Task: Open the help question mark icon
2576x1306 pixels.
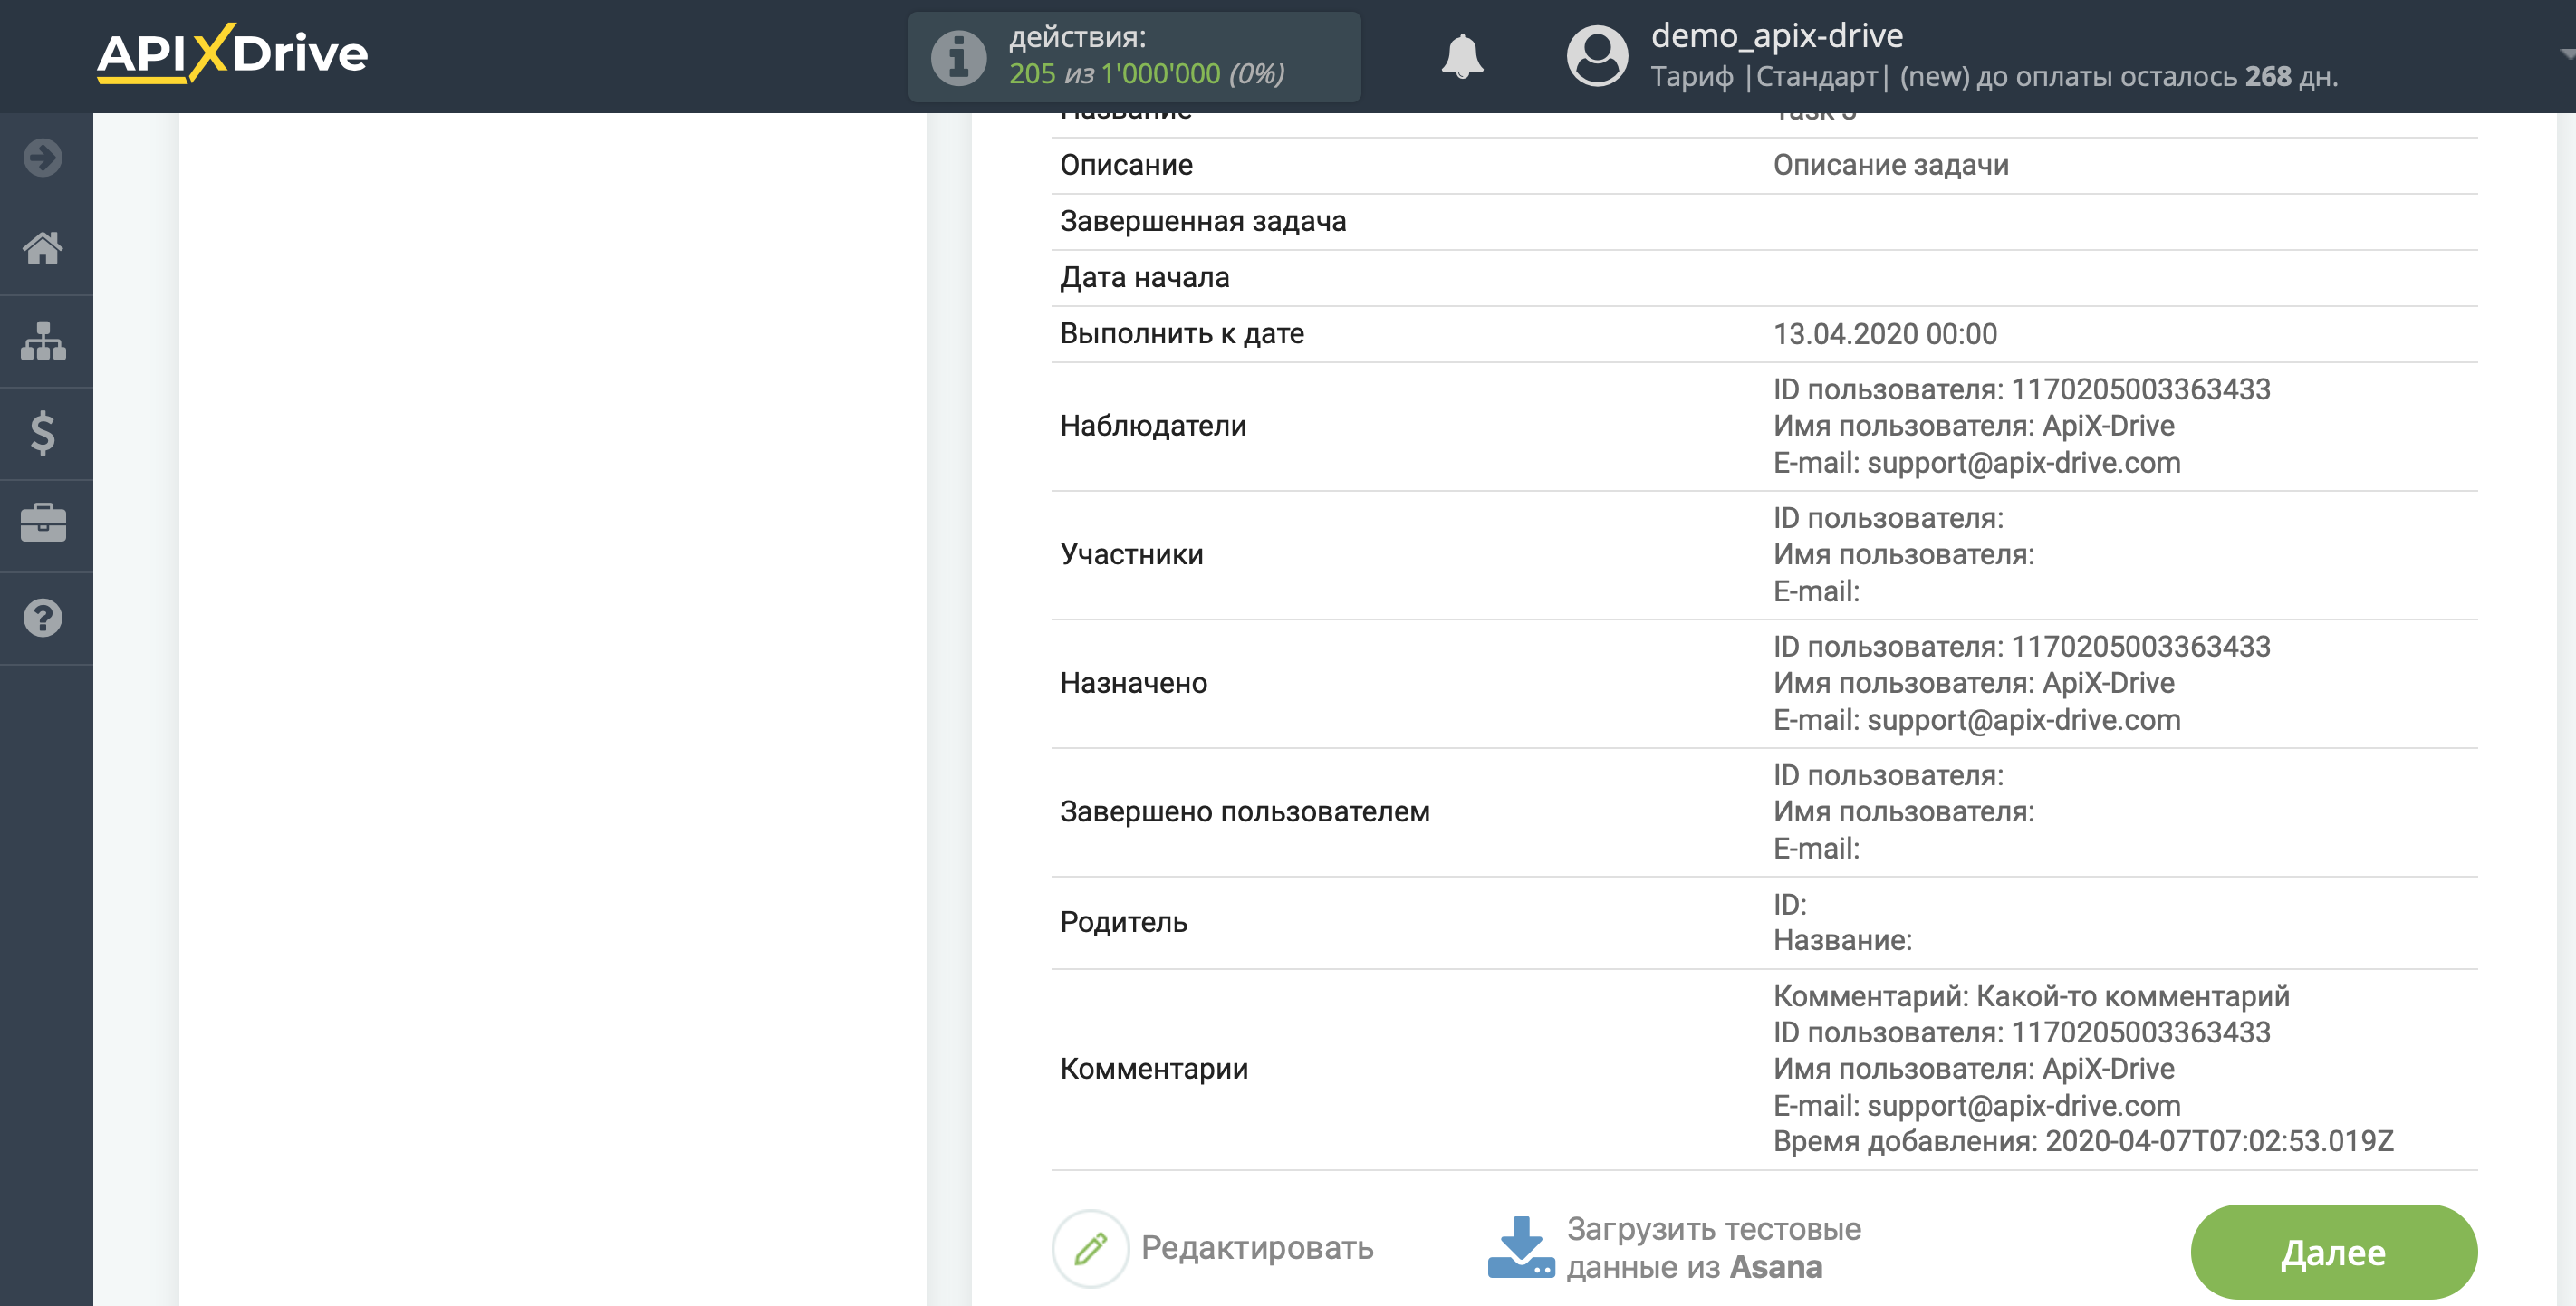Action: (43, 618)
